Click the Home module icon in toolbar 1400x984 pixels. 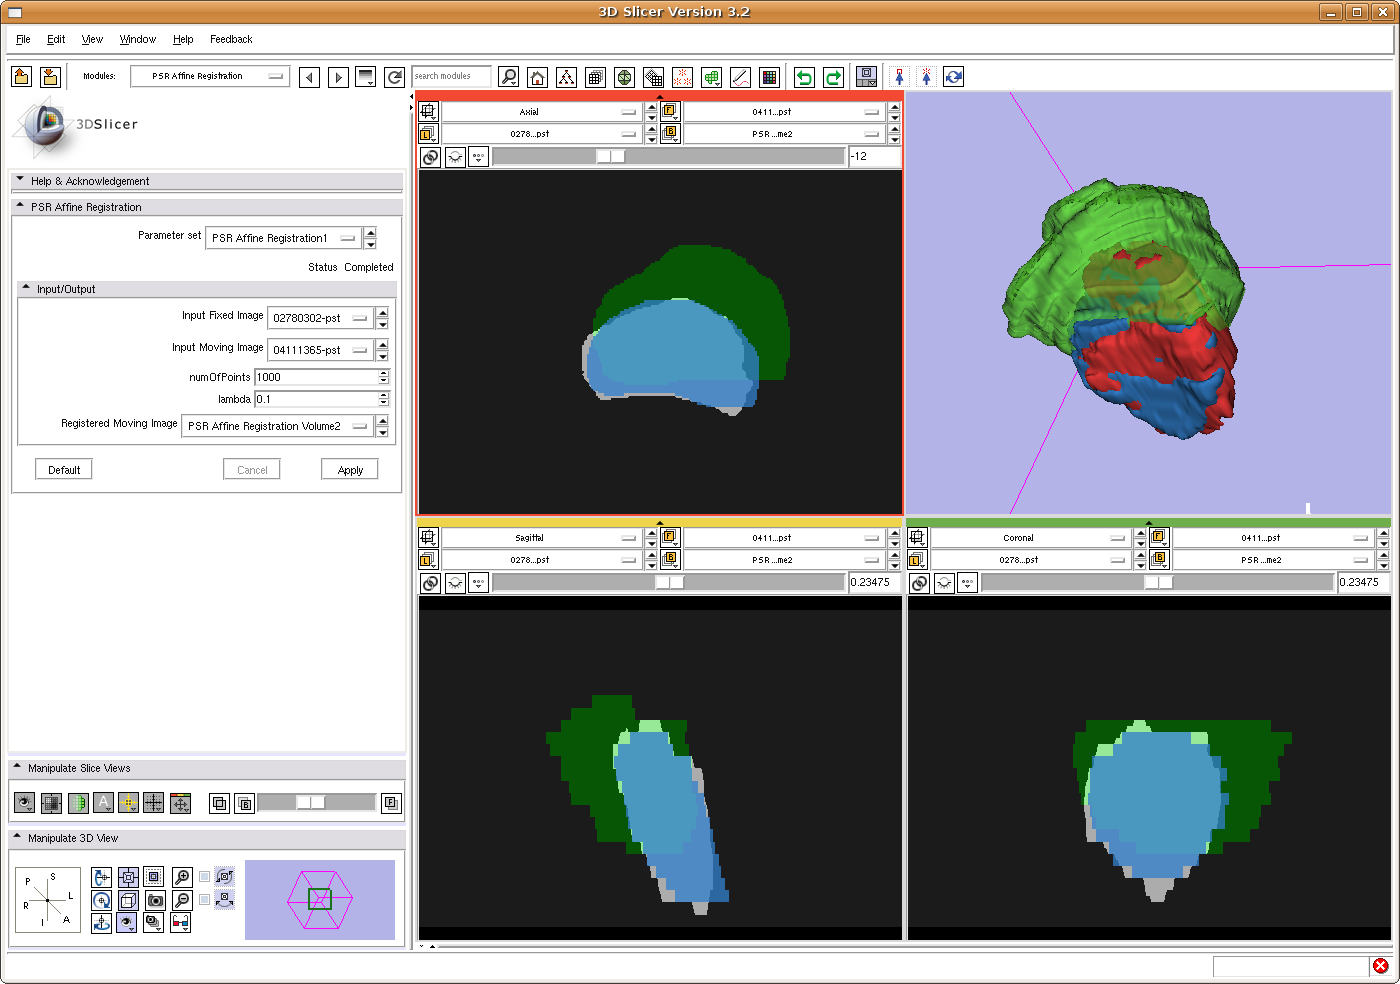538,77
